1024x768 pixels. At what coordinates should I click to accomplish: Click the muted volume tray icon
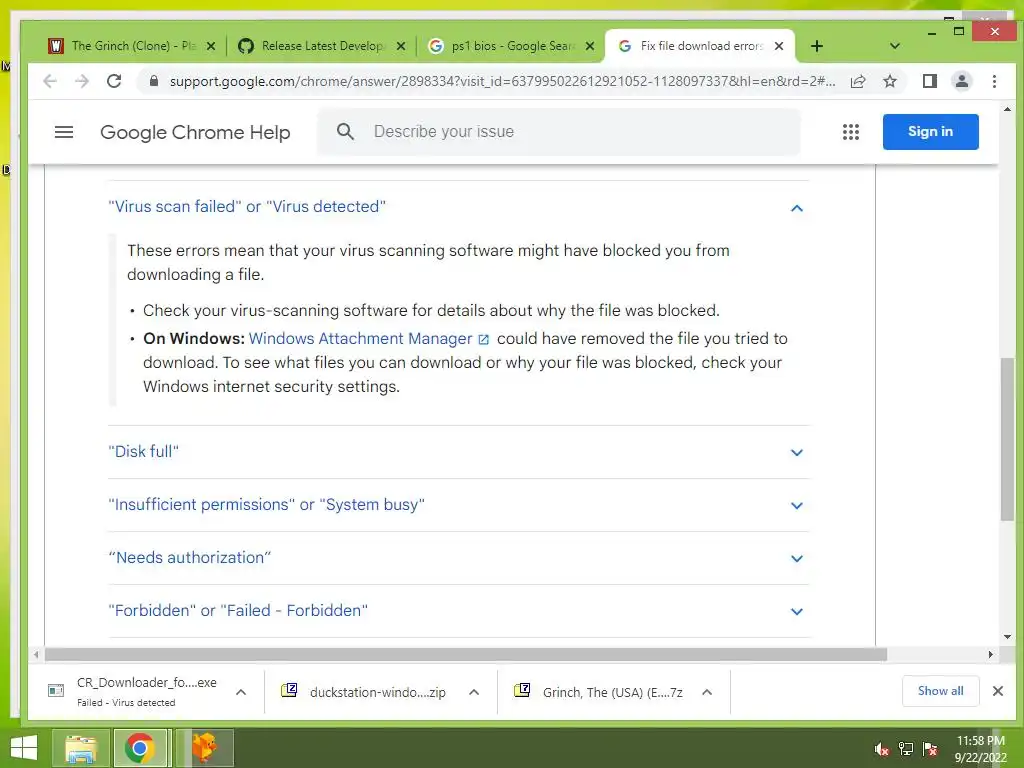click(x=882, y=749)
